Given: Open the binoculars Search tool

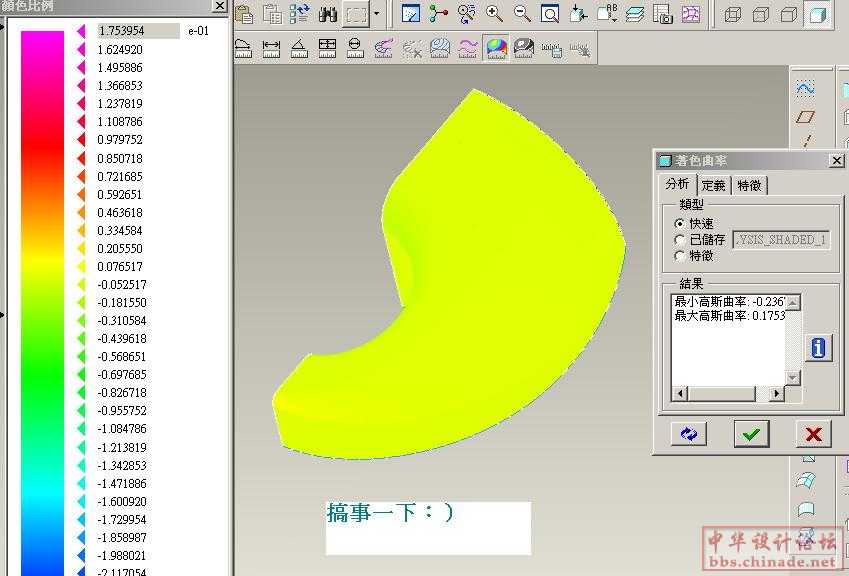Looking at the screenshot, I should pyautogui.click(x=328, y=14).
